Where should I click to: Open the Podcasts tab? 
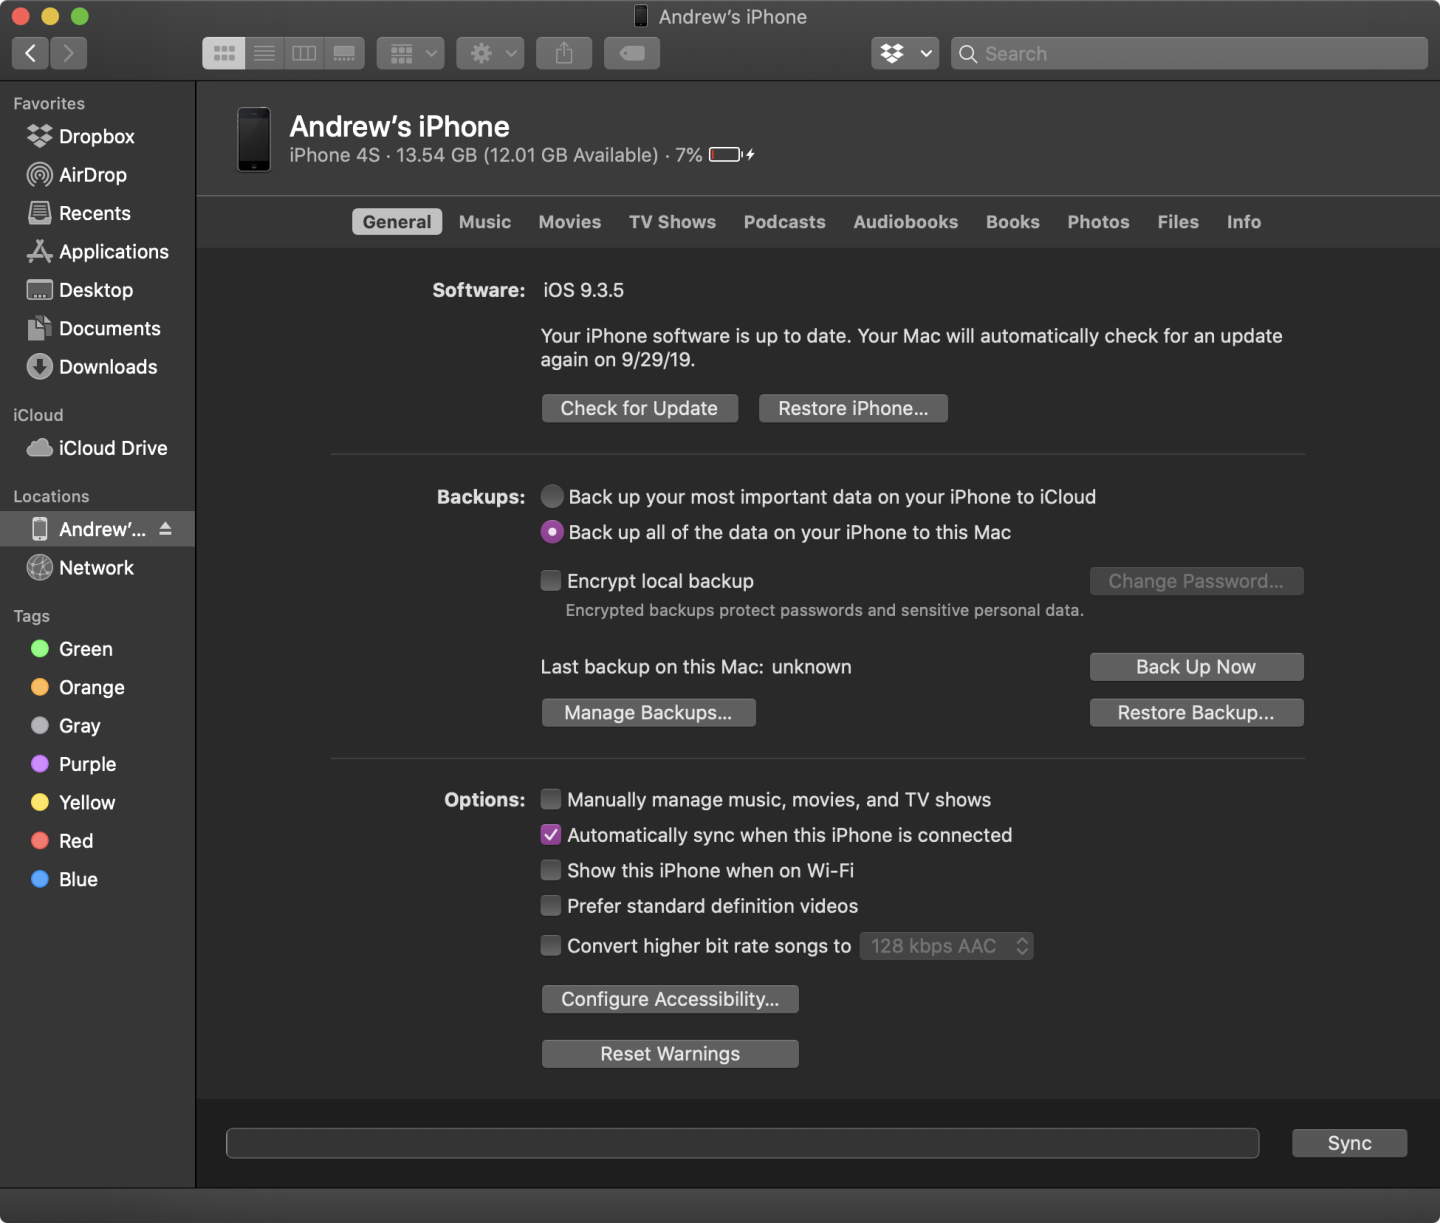[784, 222]
